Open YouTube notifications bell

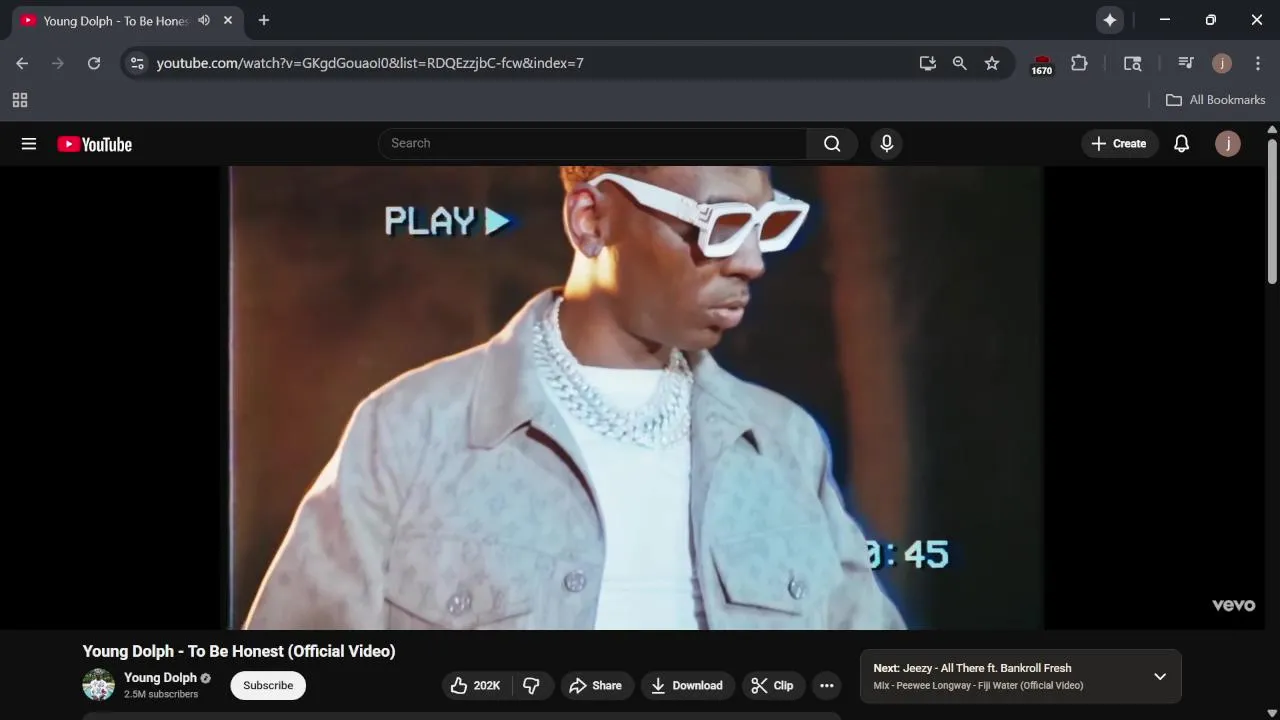click(x=1181, y=143)
